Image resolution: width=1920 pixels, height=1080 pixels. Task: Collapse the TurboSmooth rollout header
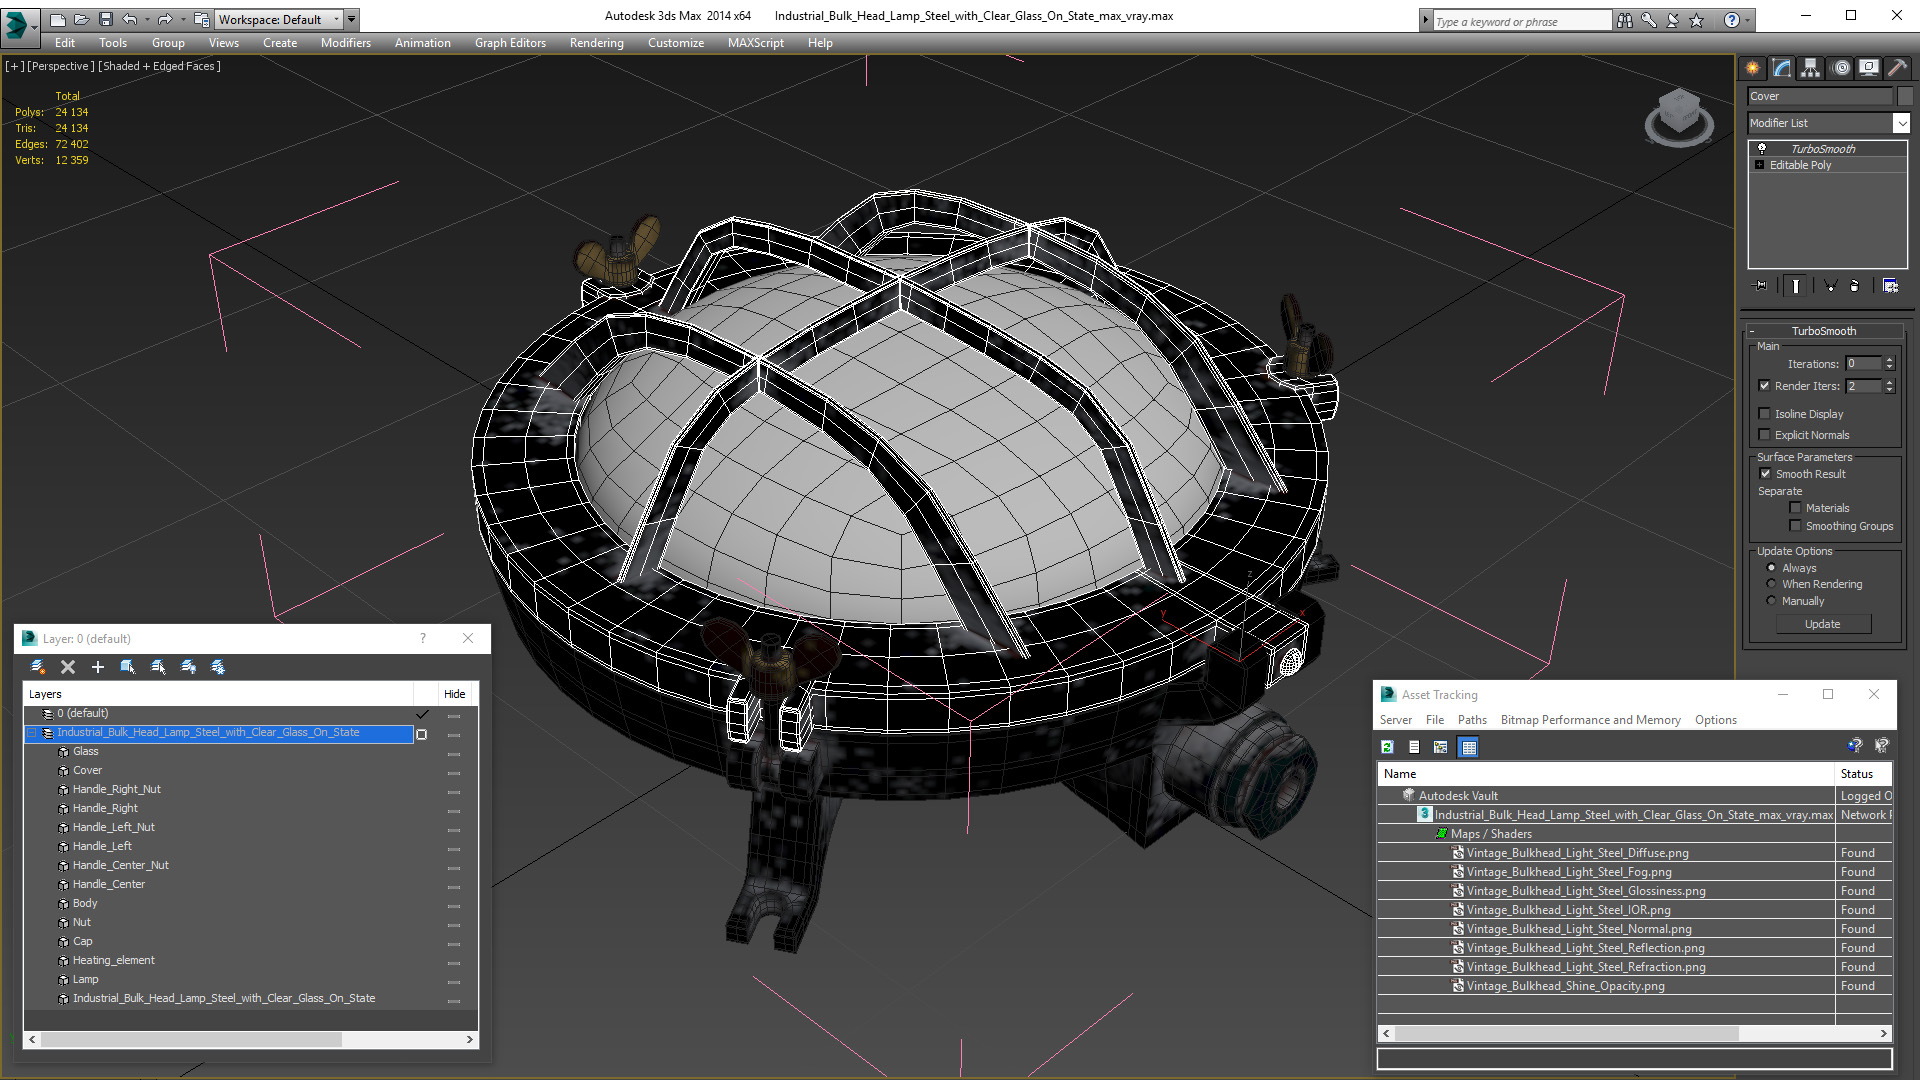(1824, 331)
